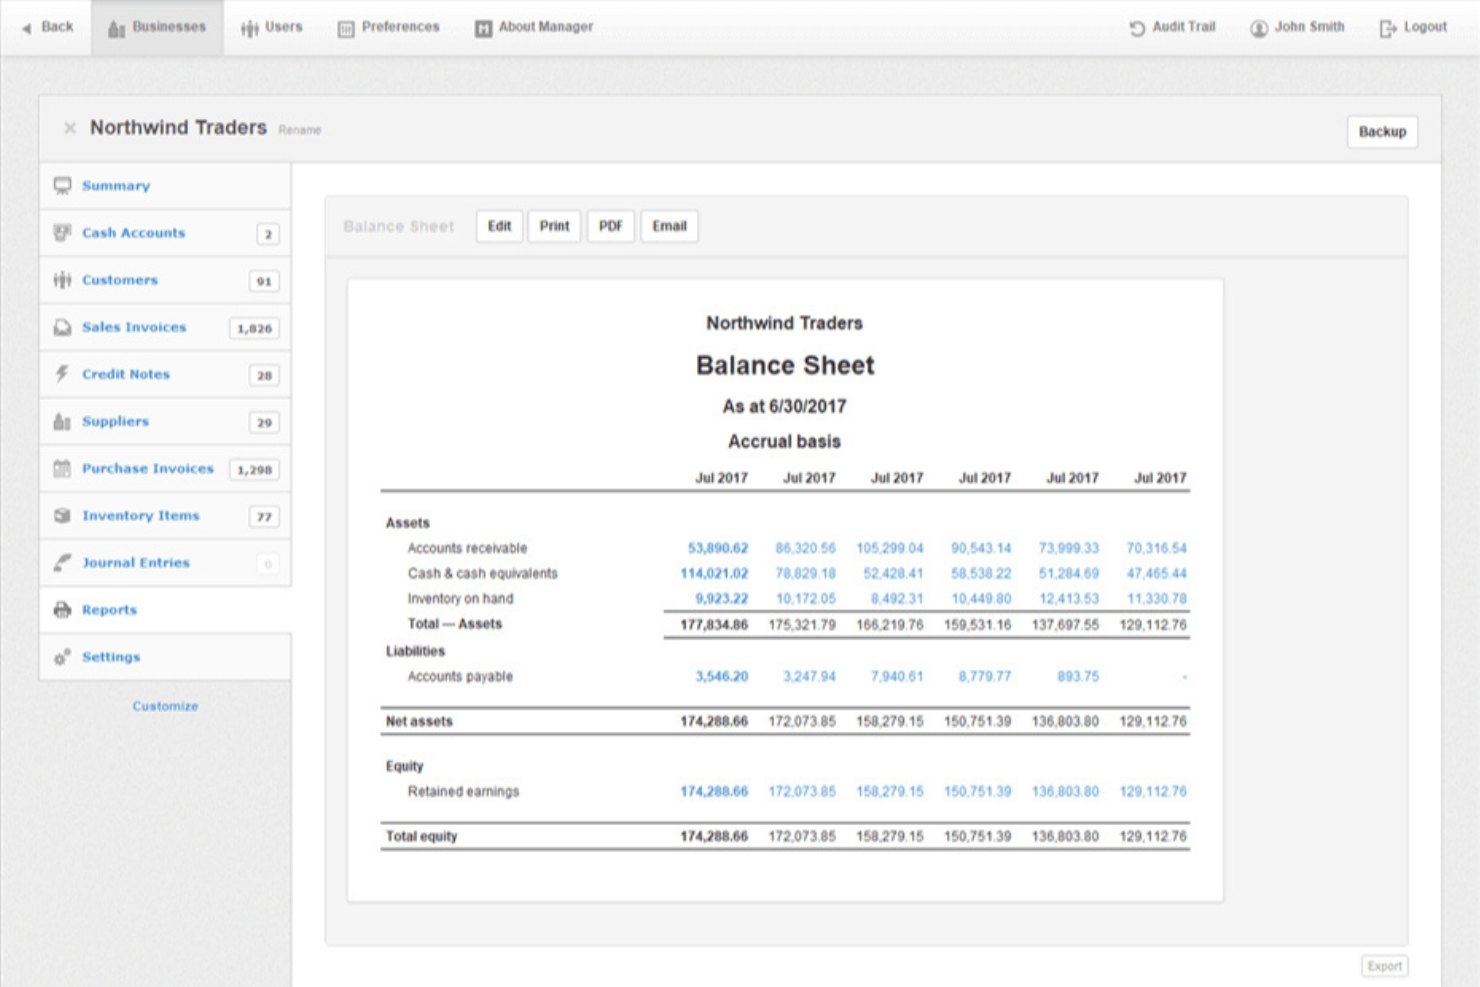Go to the Users section
Screen dimensions: 1480x987
tap(271, 27)
